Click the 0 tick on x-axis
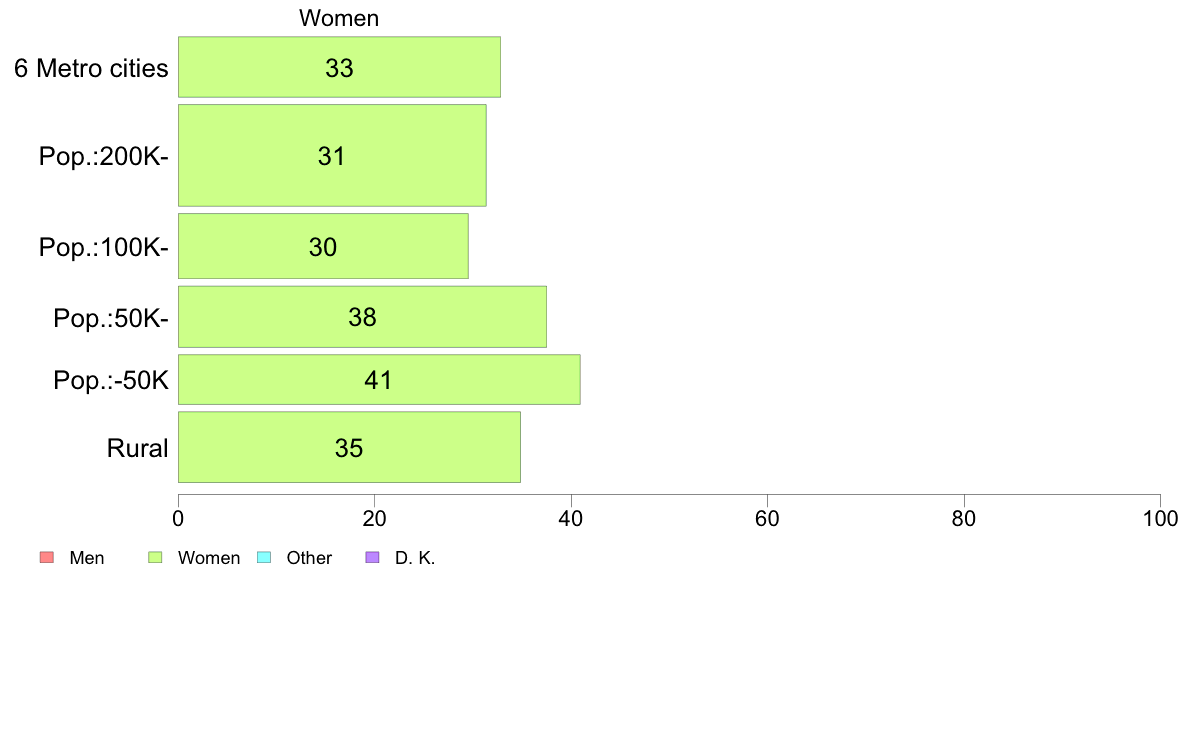The image size is (1188, 736). [178, 518]
